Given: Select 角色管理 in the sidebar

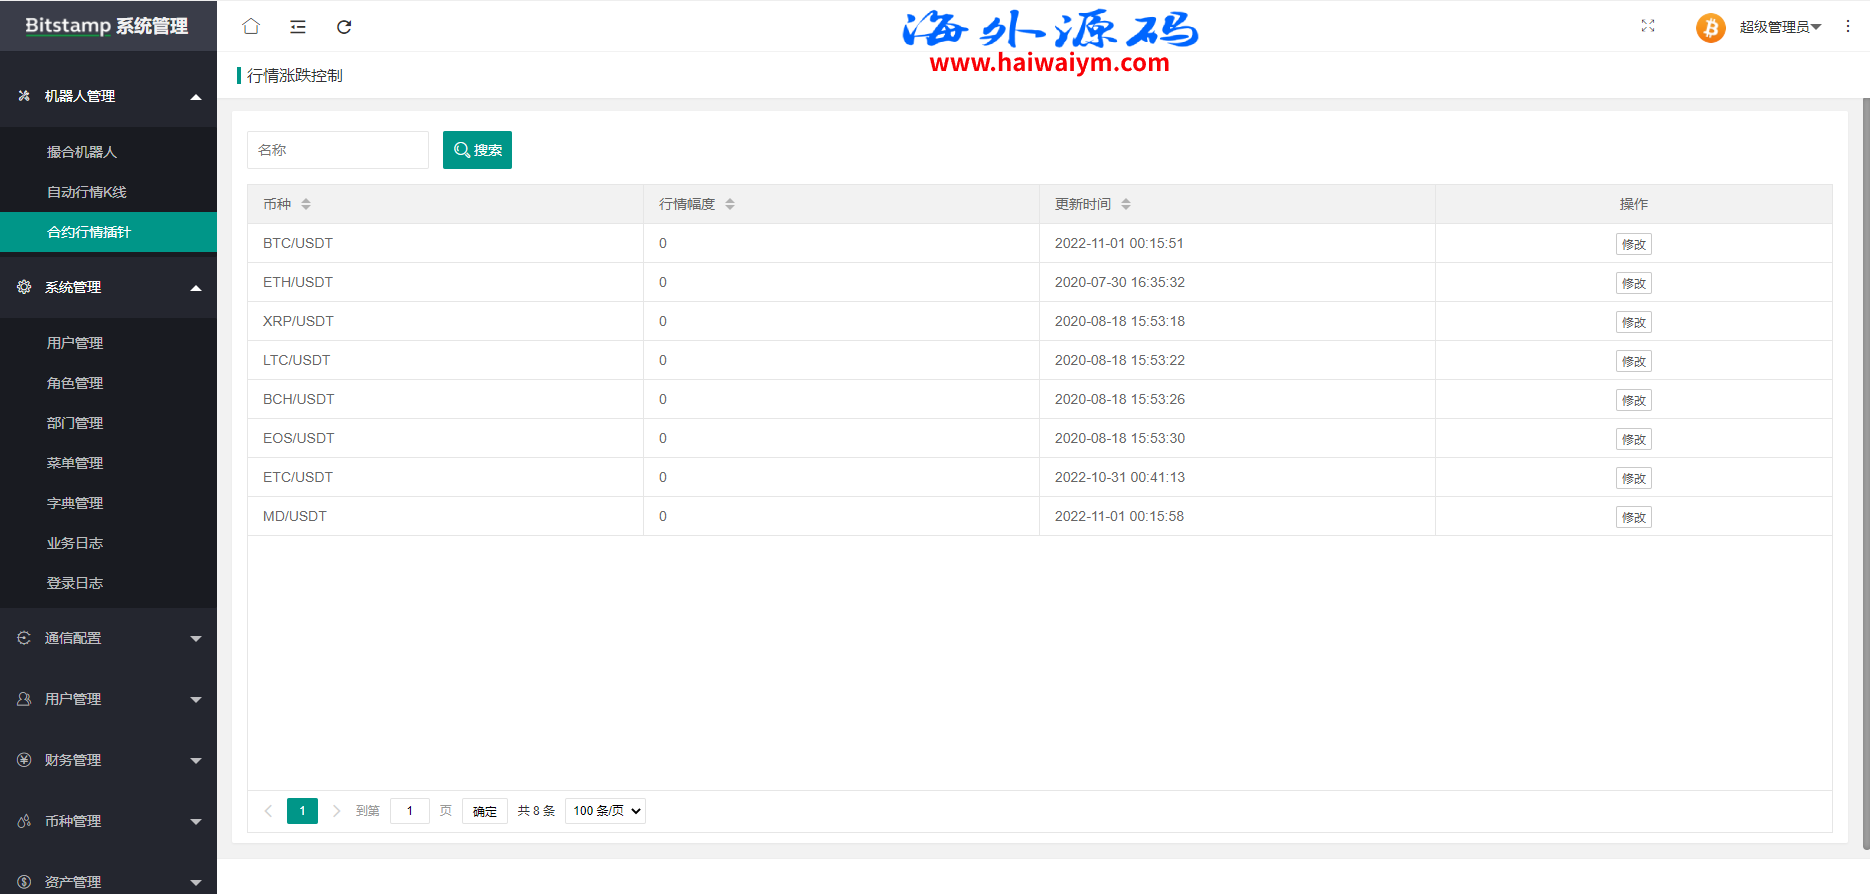Looking at the screenshot, I should tap(75, 383).
